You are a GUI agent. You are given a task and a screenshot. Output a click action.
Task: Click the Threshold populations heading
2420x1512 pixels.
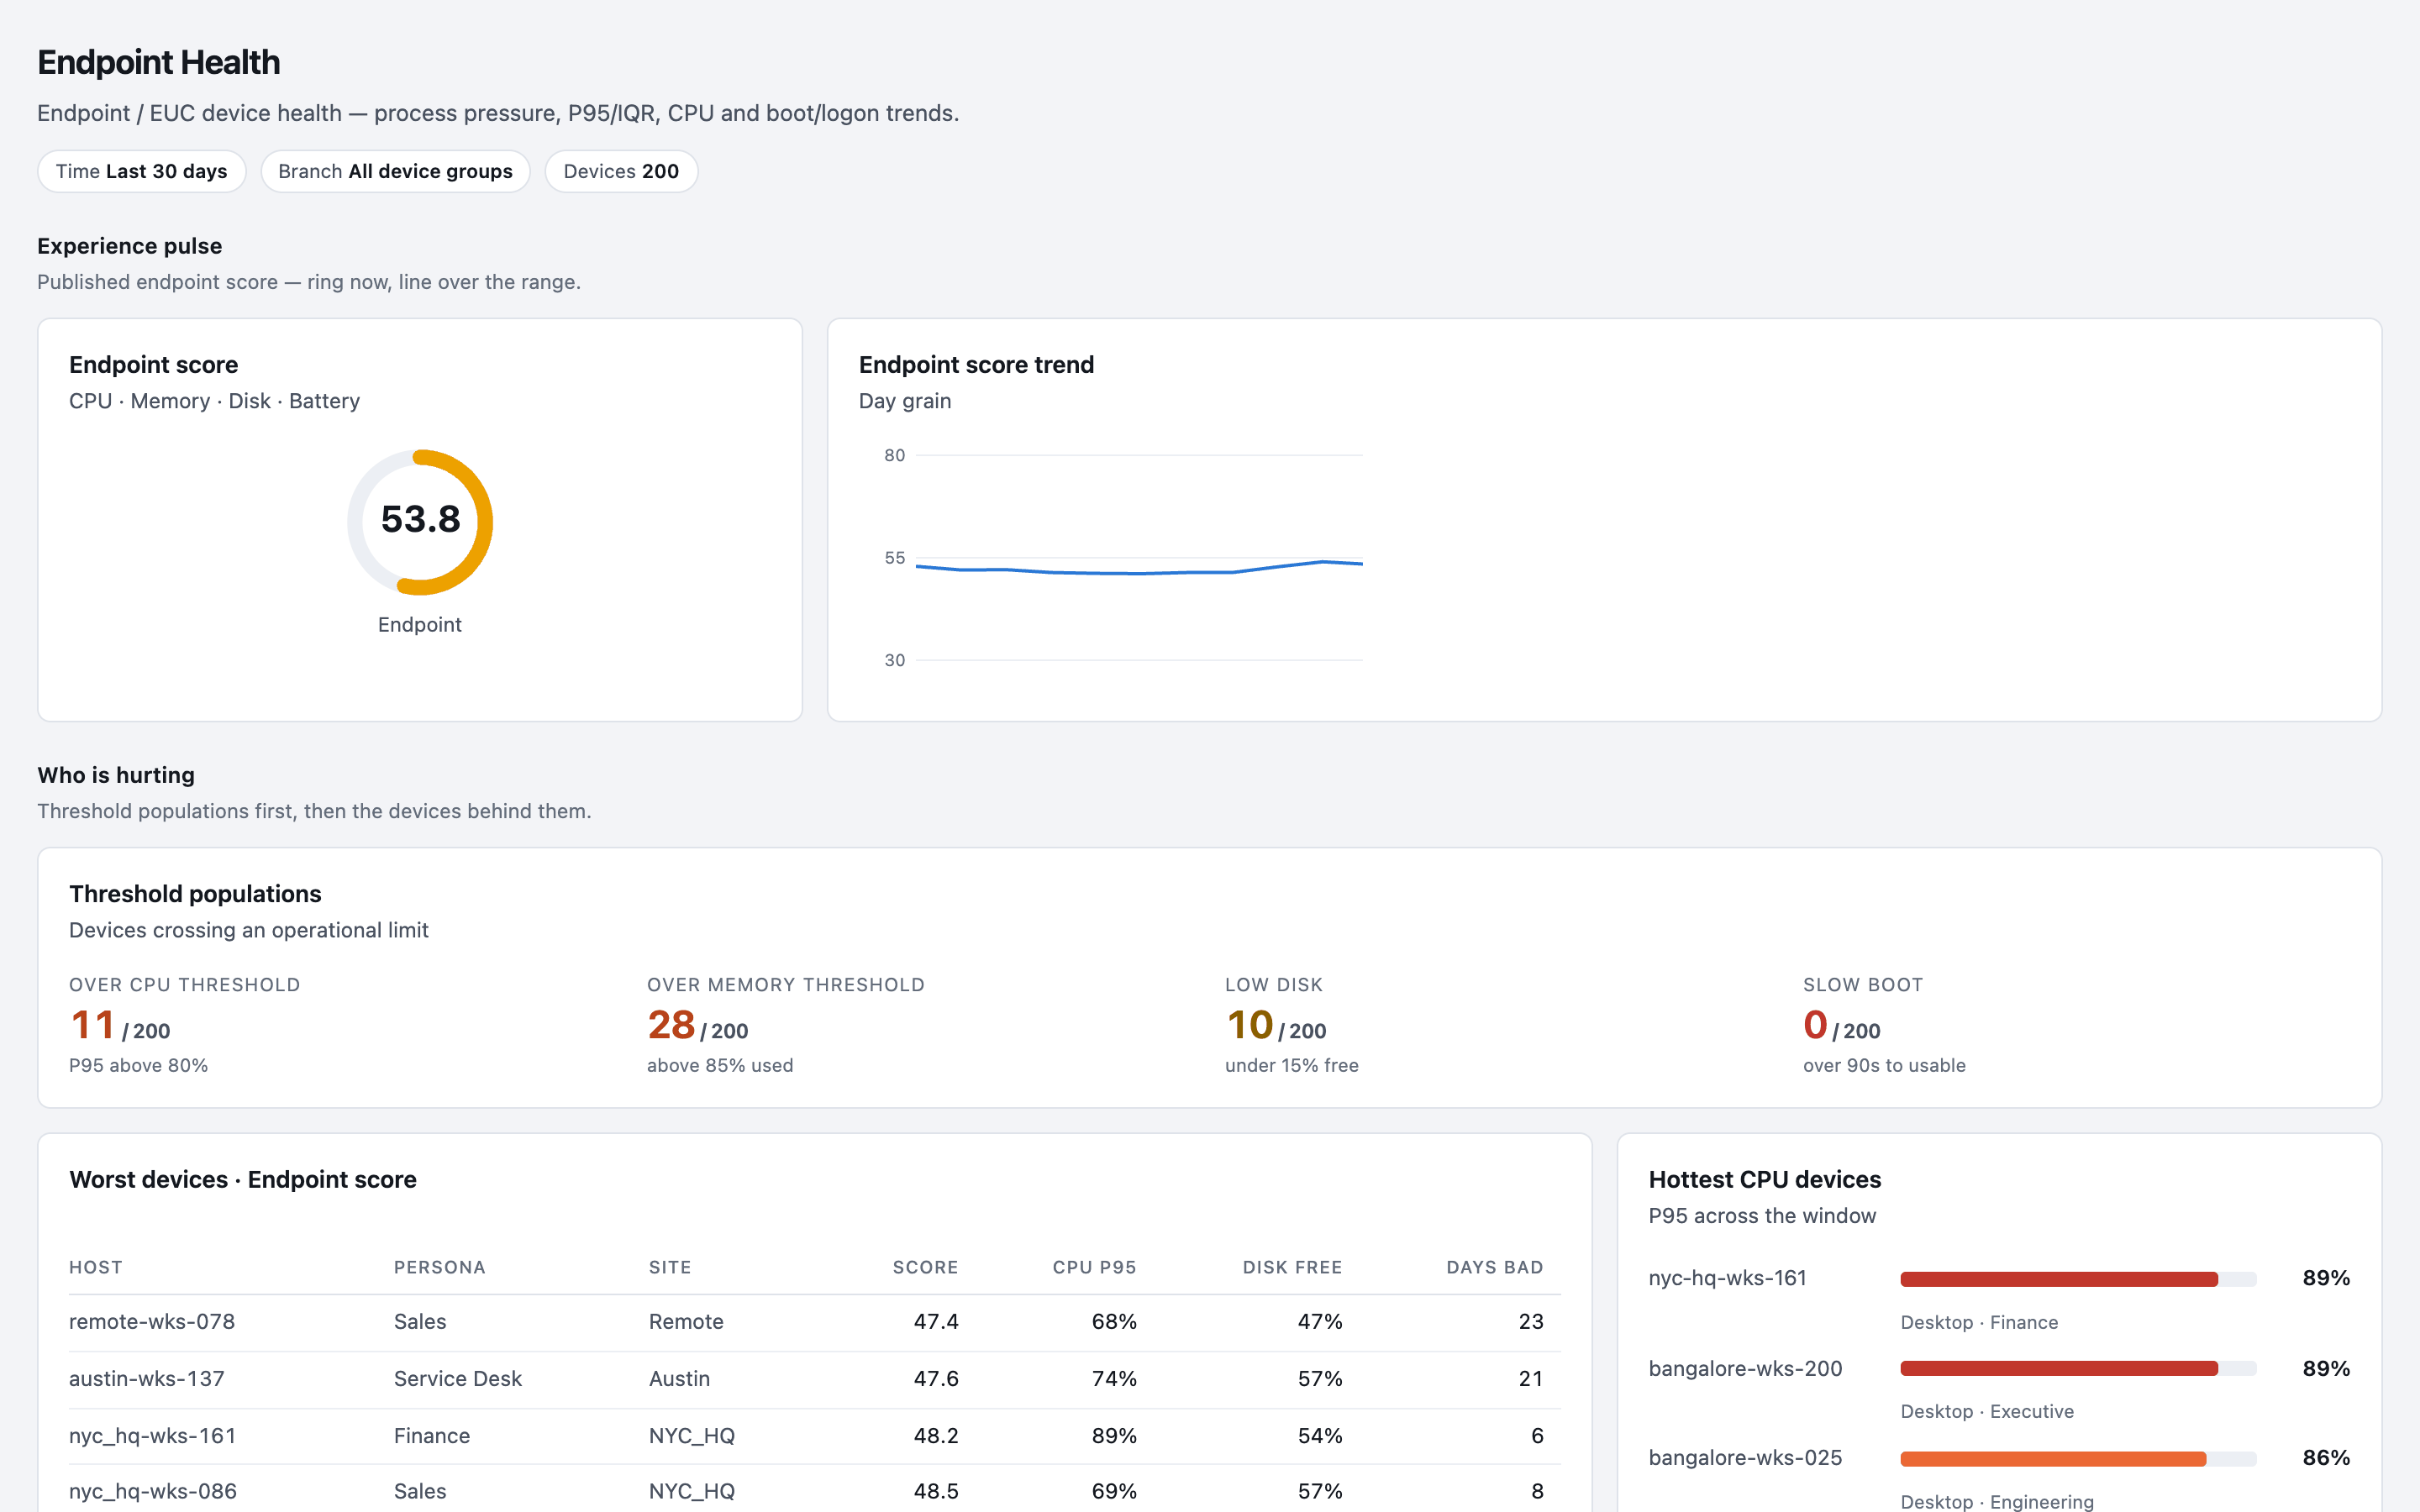tap(195, 894)
